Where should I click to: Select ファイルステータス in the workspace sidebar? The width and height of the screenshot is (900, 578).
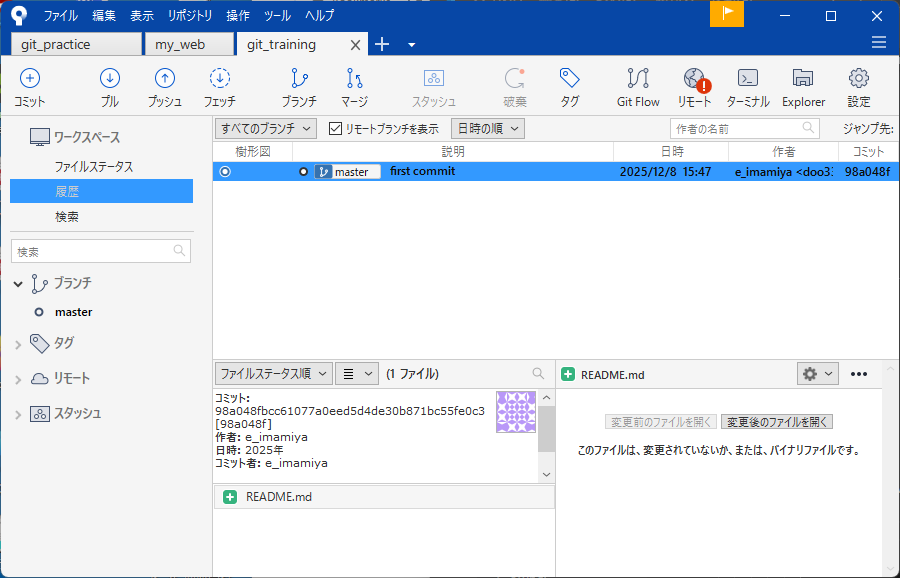pyautogui.click(x=94, y=167)
